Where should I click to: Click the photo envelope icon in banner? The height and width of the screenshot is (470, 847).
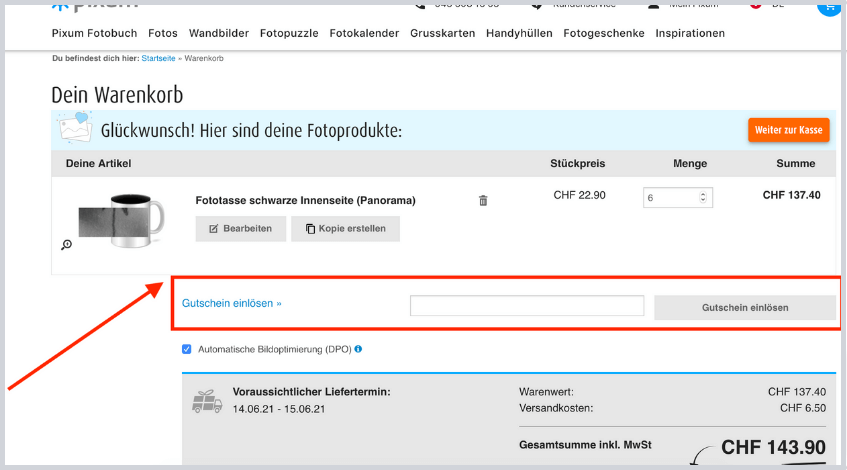tap(75, 127)
